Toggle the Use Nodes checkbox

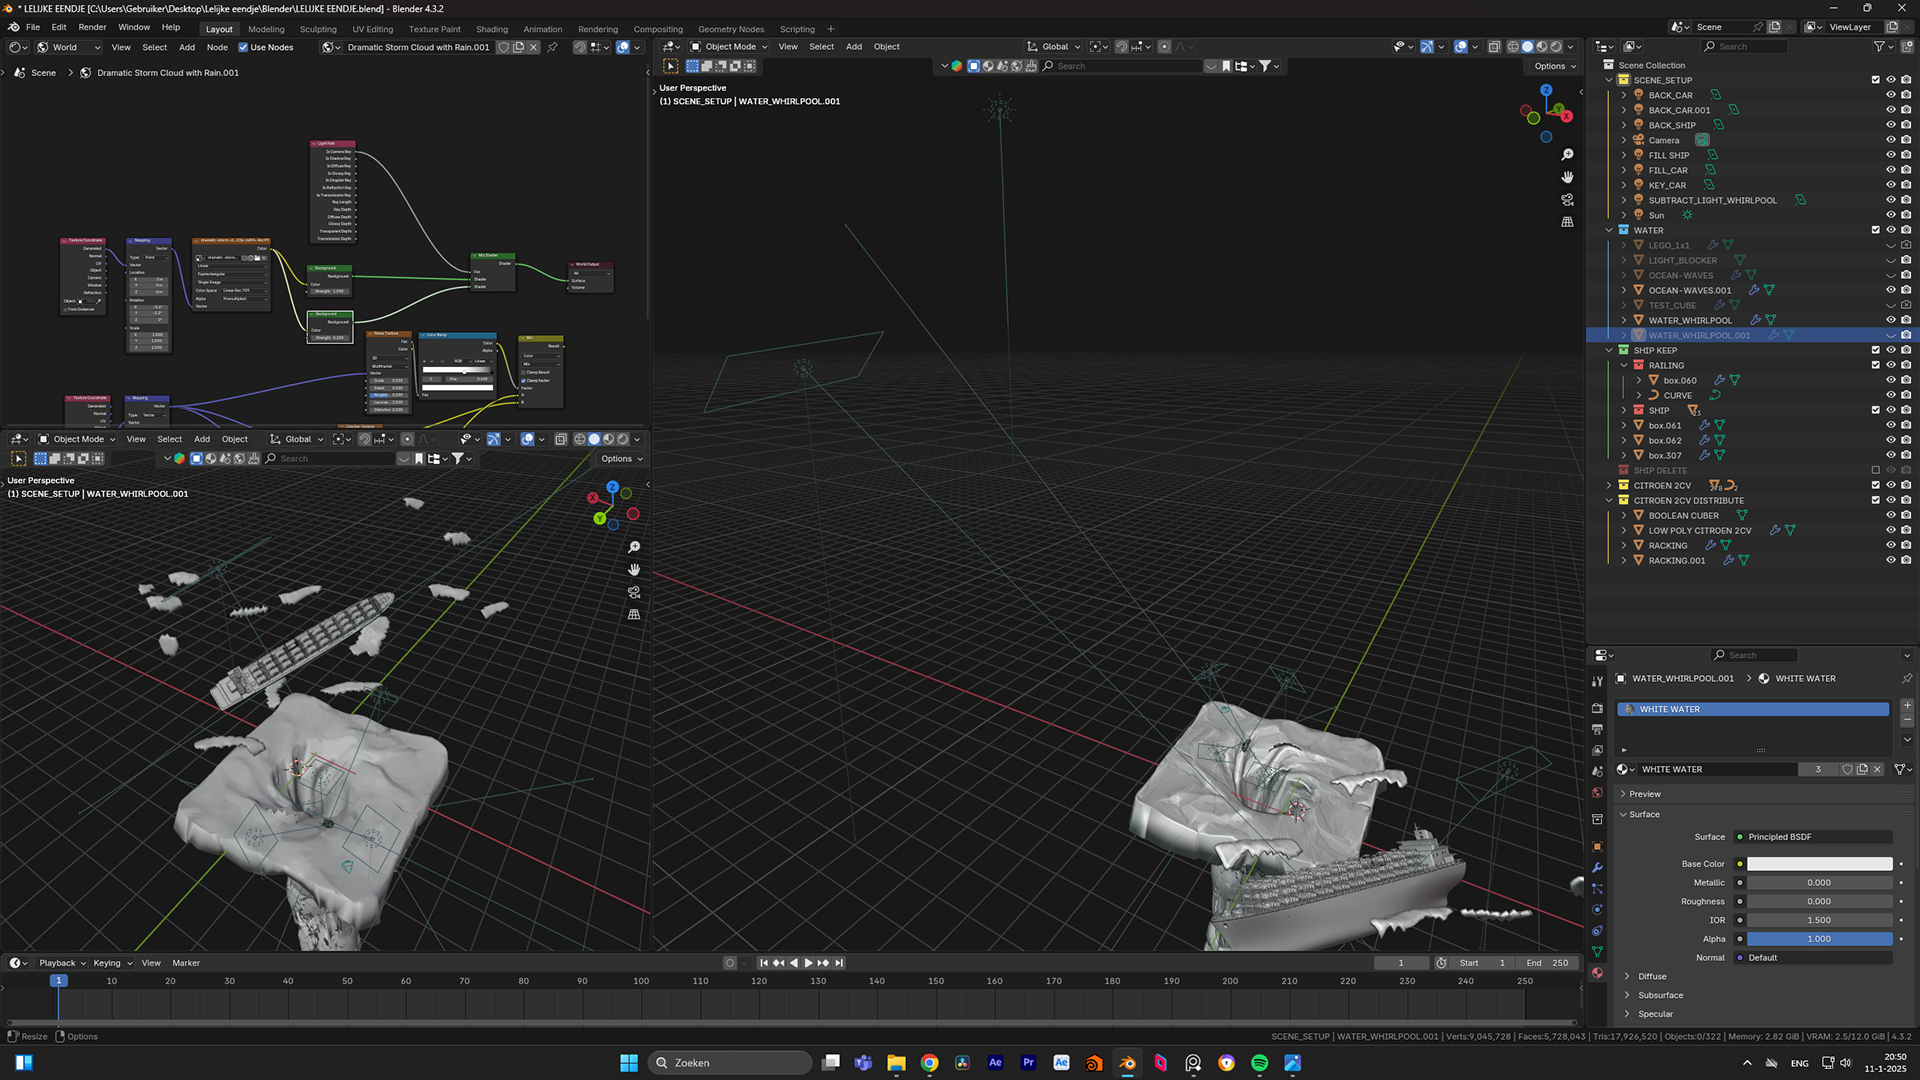pos(243,47)
